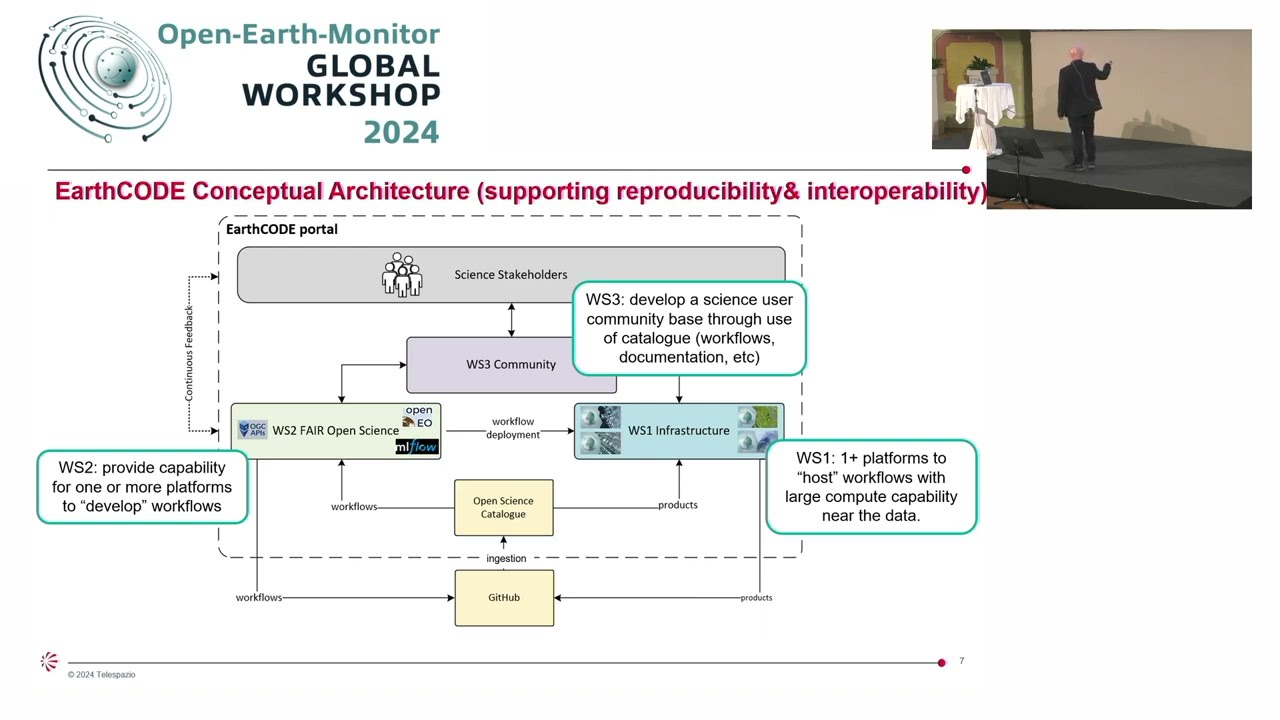1280x720 pixels.
Task: Click the ingestion label
Action: (x=506, y=559)
